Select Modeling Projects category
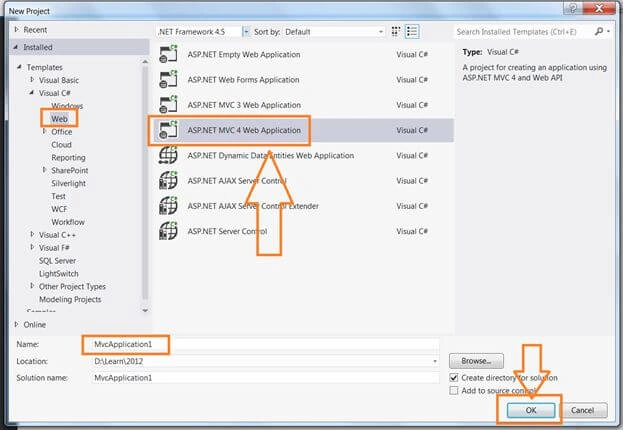This screenshot has height=430, width=623. [70, 299]
